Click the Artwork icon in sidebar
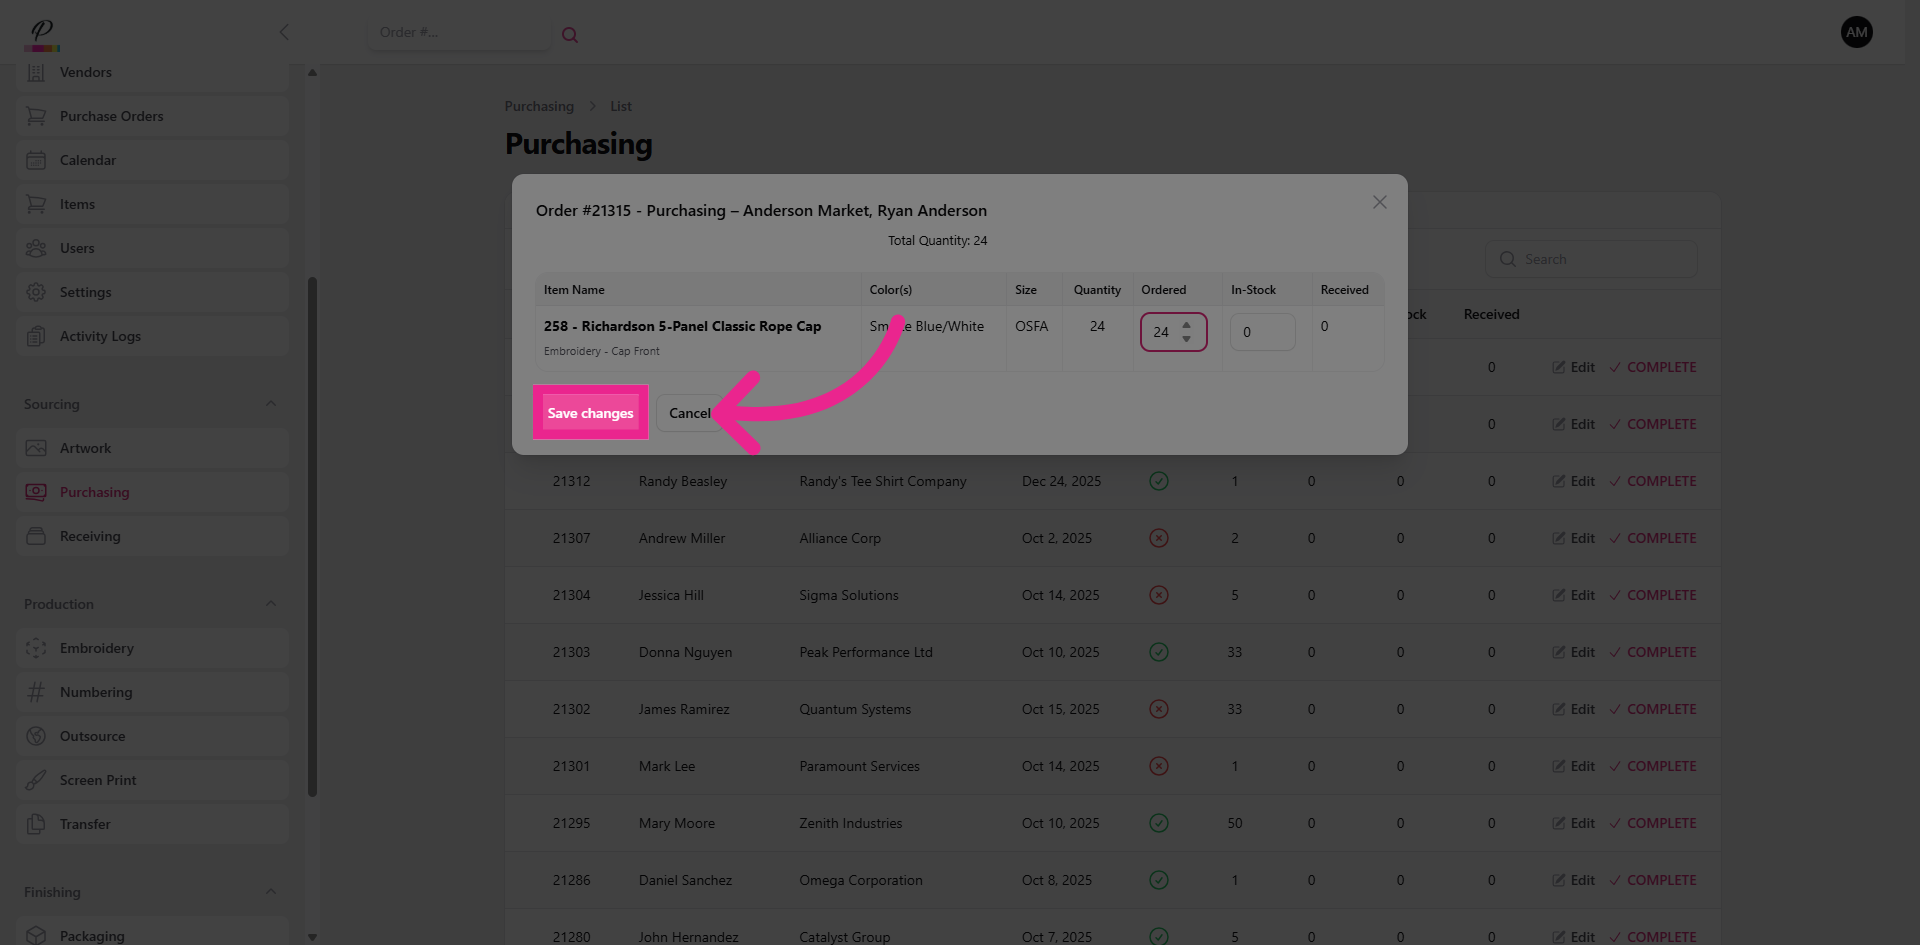This screenshot has height=945, width=1920. point(36,448)
